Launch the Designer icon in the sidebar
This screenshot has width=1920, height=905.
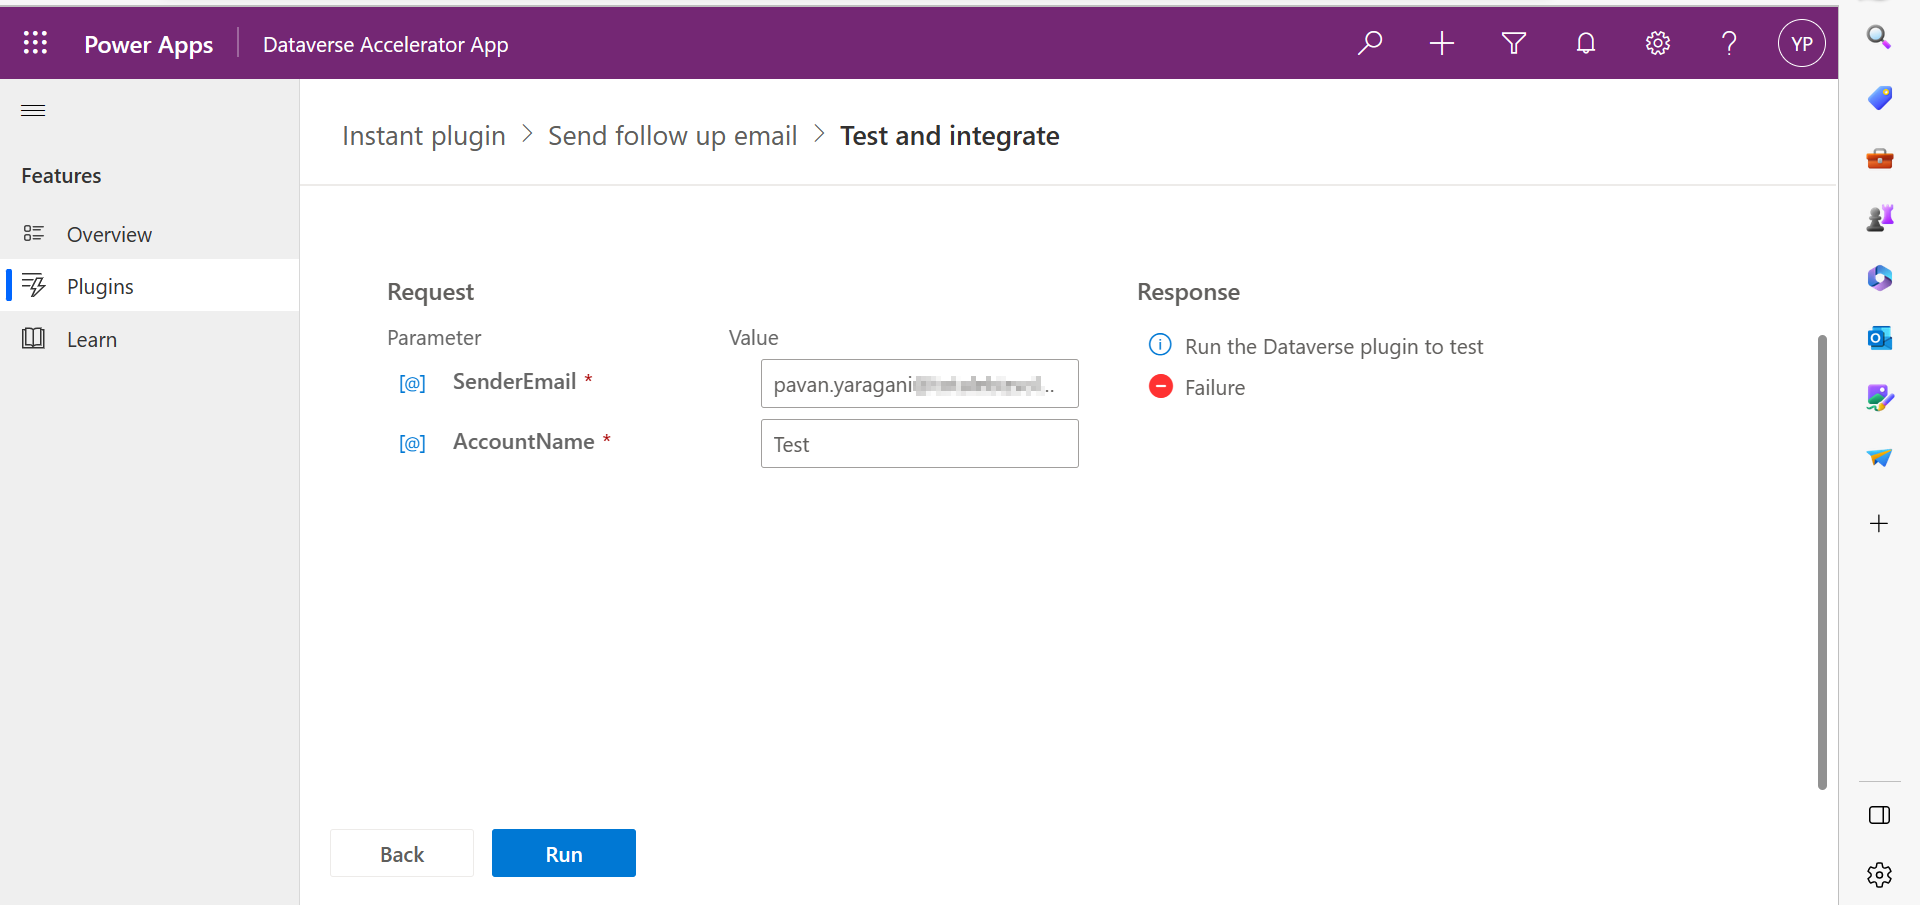pyautogui.click(x=1880, y=397)
